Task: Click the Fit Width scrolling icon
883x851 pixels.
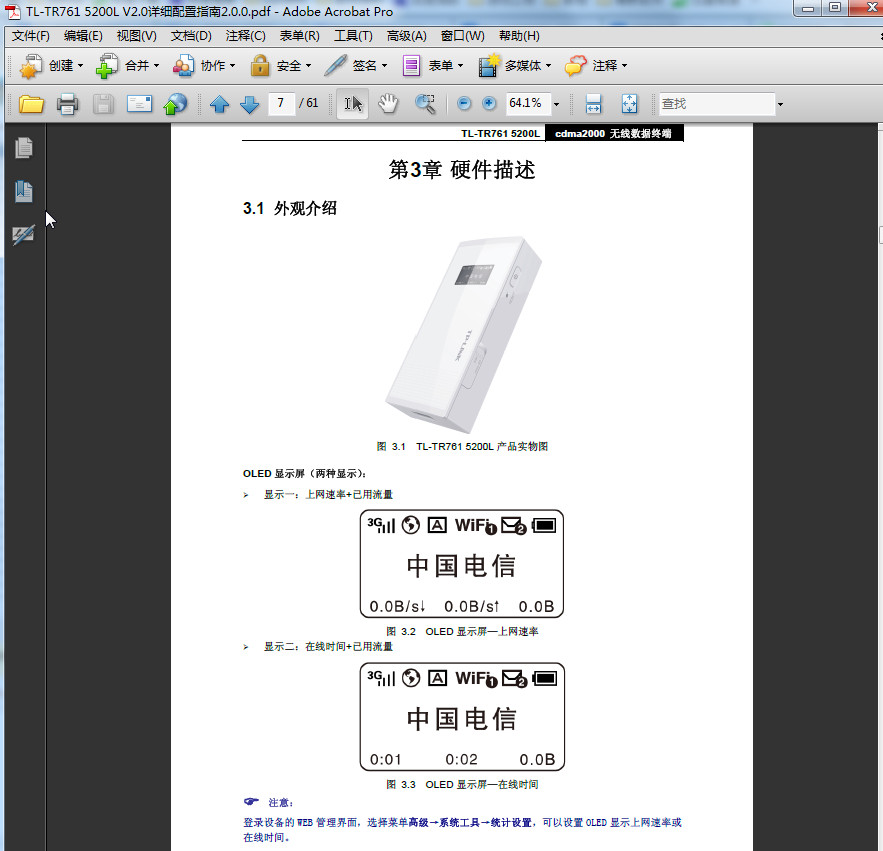Action: pyautogui.click(x=594, y=104)
